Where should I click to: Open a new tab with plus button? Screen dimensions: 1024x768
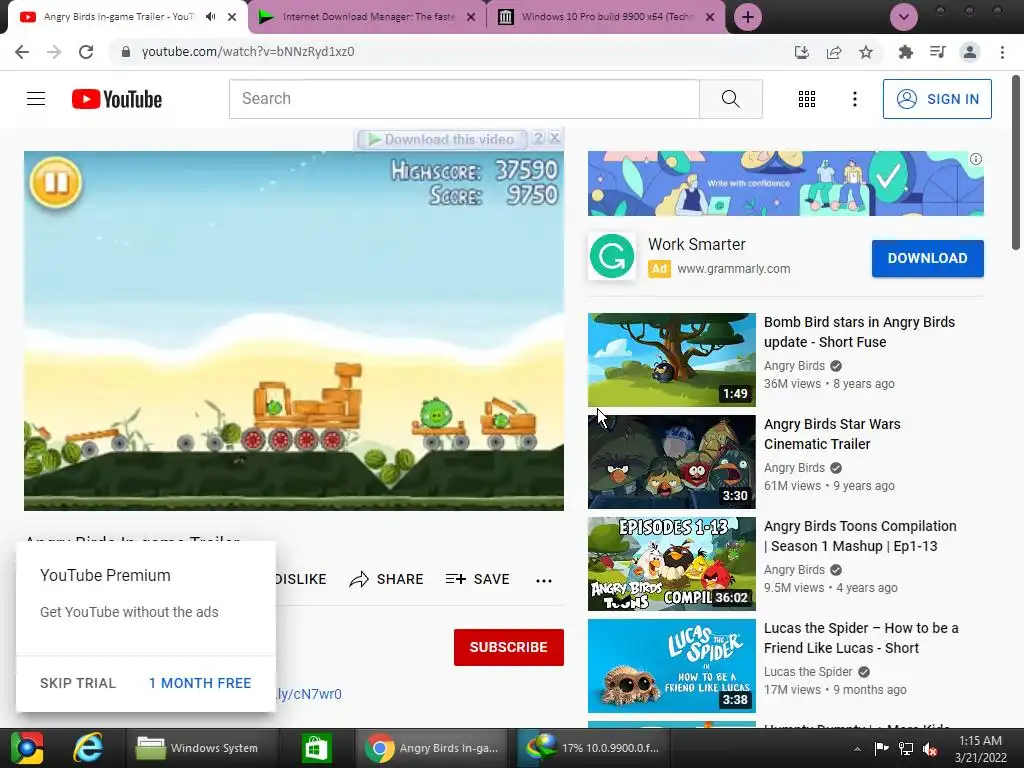(x=748, y=17)
